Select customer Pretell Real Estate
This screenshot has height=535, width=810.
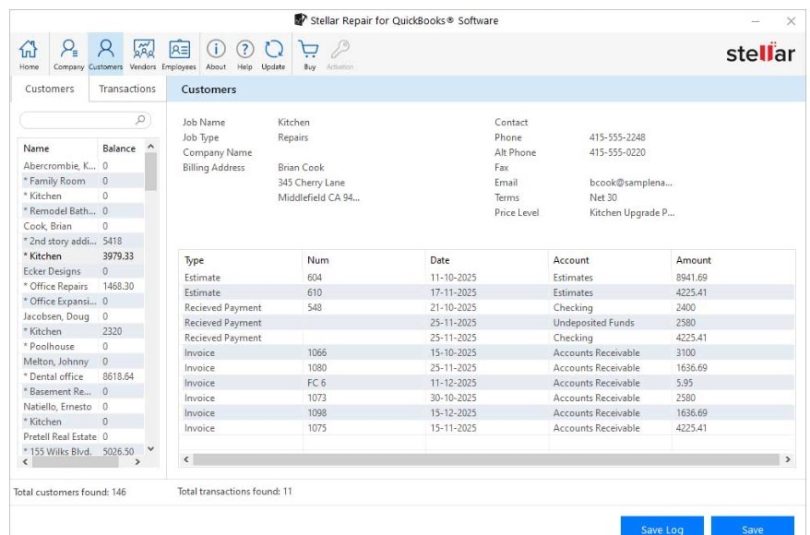[82, 437]
